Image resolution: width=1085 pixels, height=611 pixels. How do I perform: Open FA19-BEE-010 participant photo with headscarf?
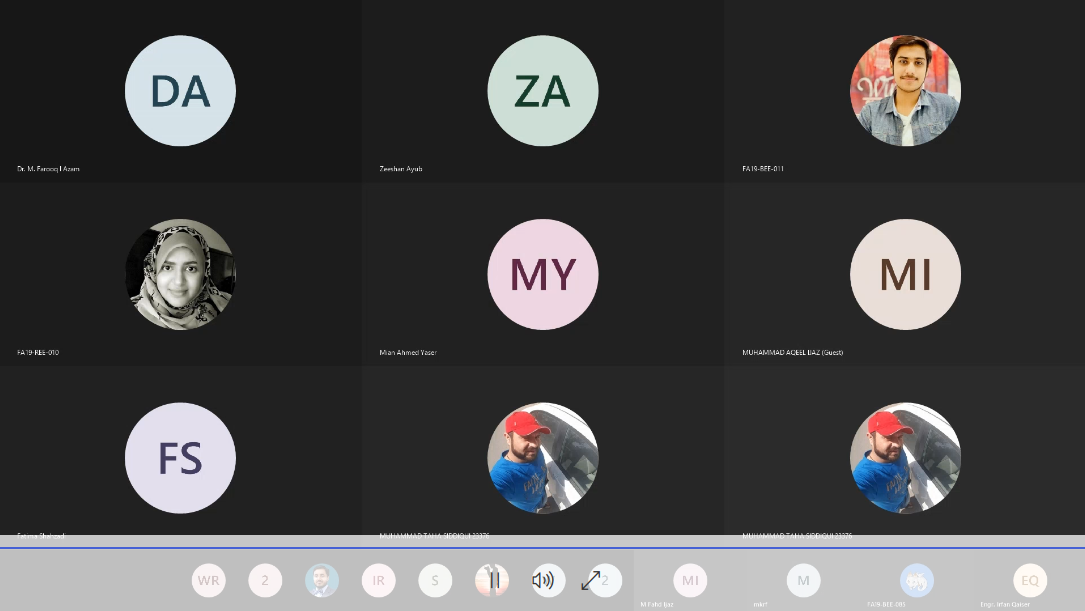[x=180, y=274]
